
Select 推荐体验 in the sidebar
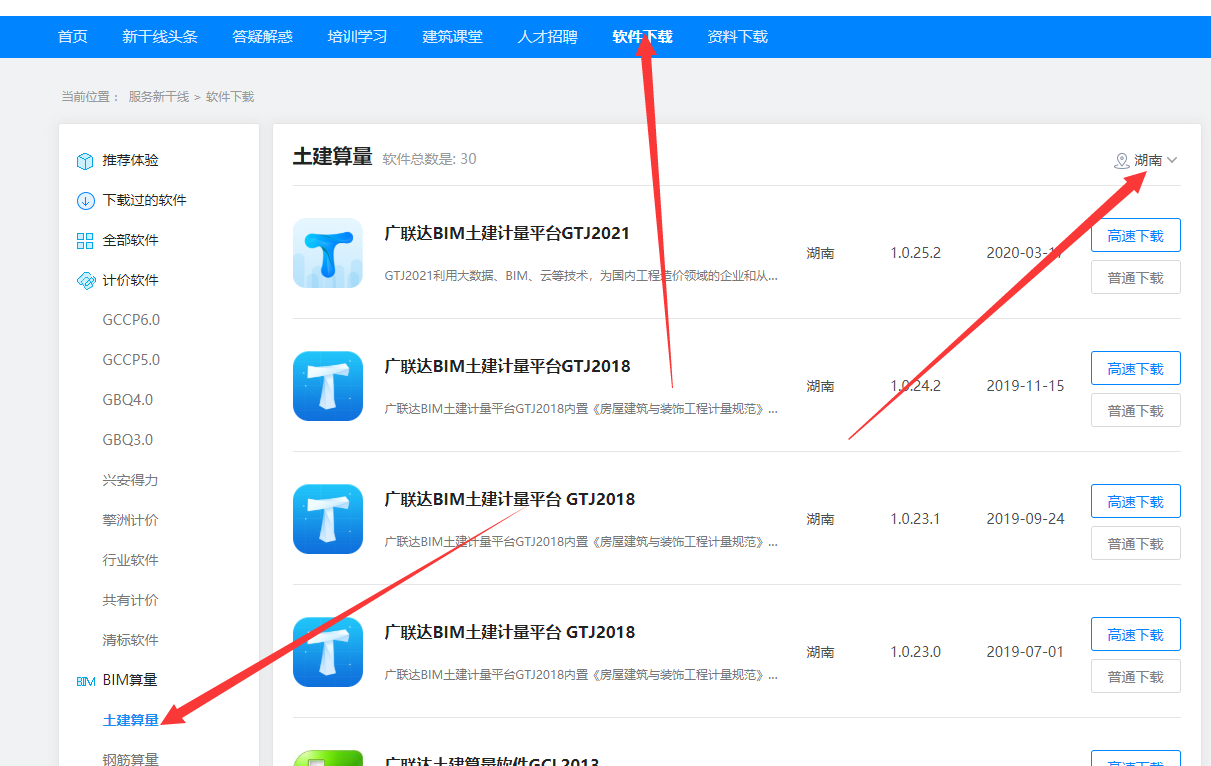[x=130, y=160]
